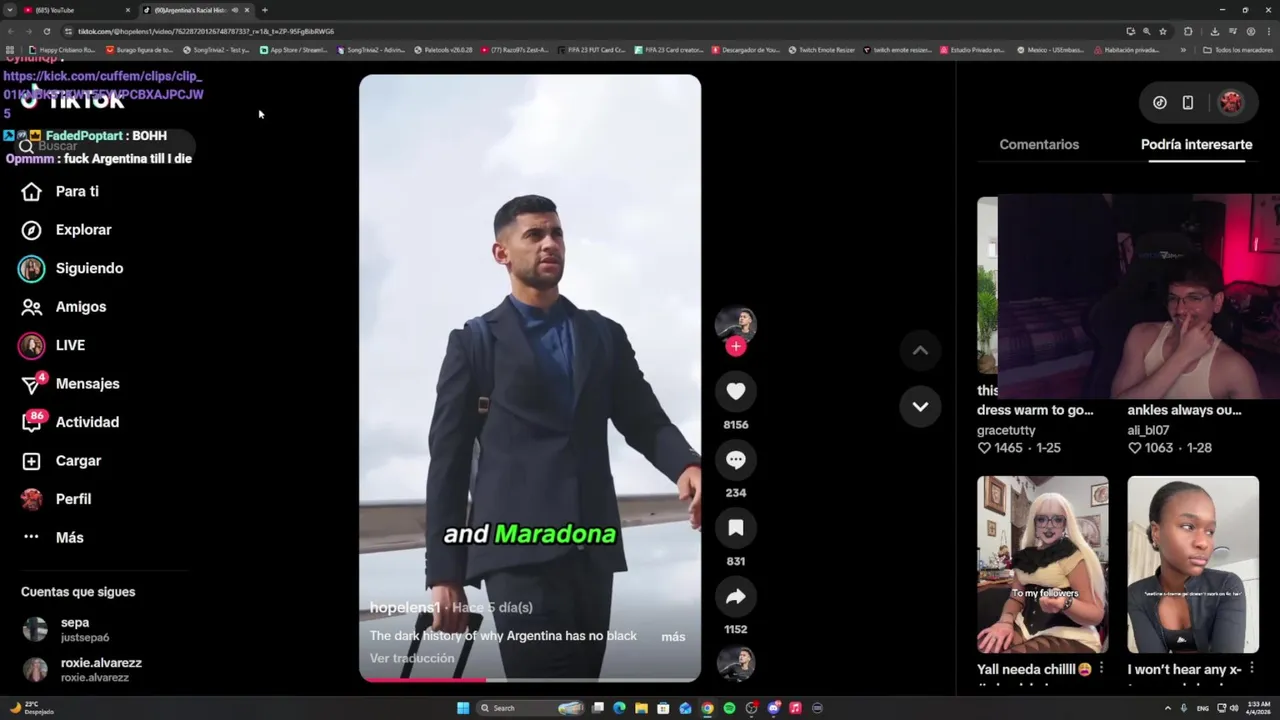
Task: Click the taskbar Search box
Action: point(530,708)
